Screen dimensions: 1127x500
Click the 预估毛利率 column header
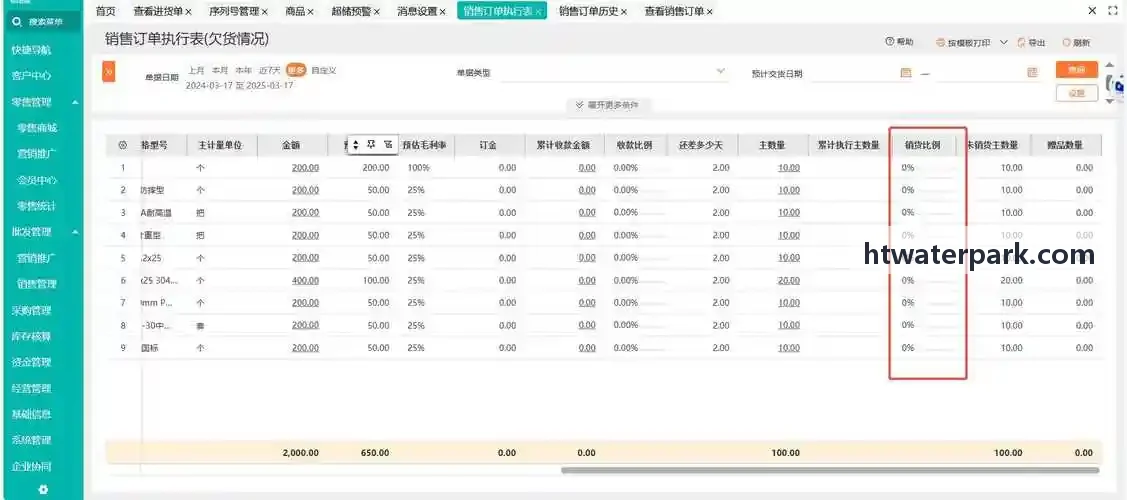click(424, 145)
